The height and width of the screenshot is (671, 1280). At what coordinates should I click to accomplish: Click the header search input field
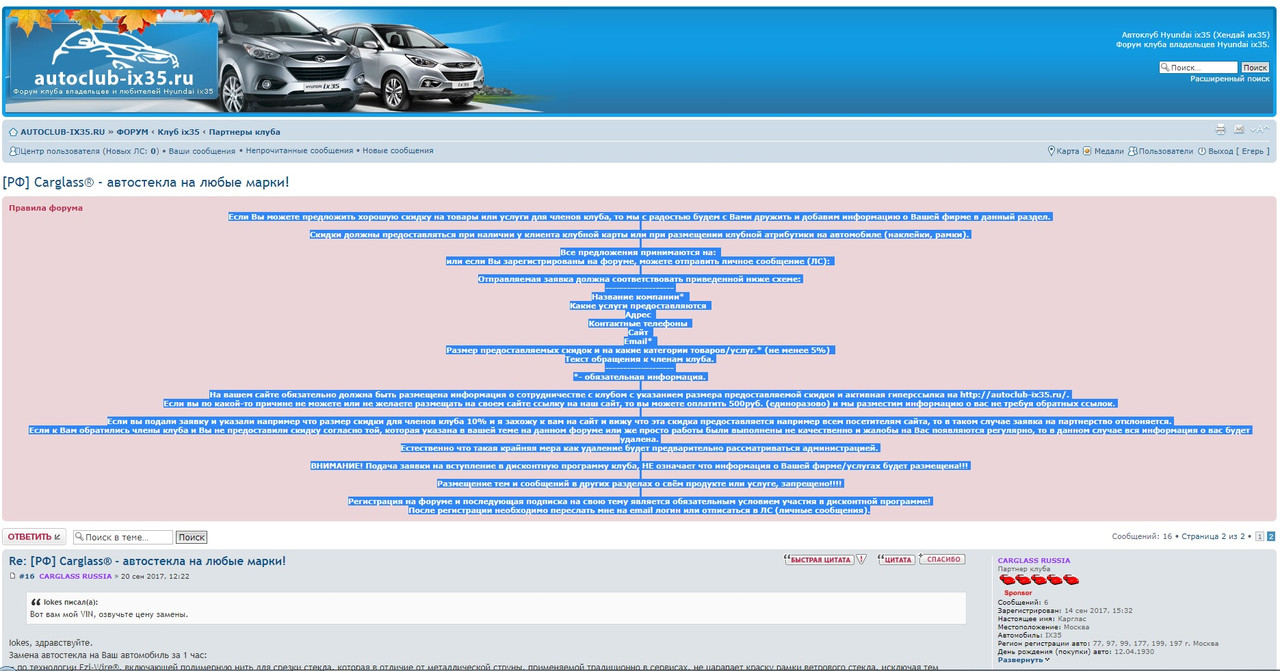click(x=1199, y=67)
